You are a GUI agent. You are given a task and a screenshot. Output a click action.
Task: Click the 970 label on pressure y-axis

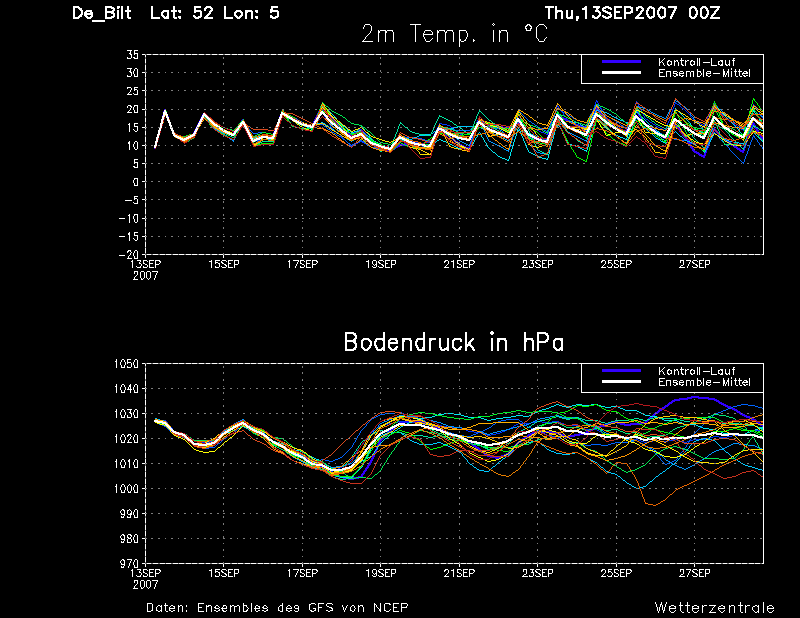(128, 563)
